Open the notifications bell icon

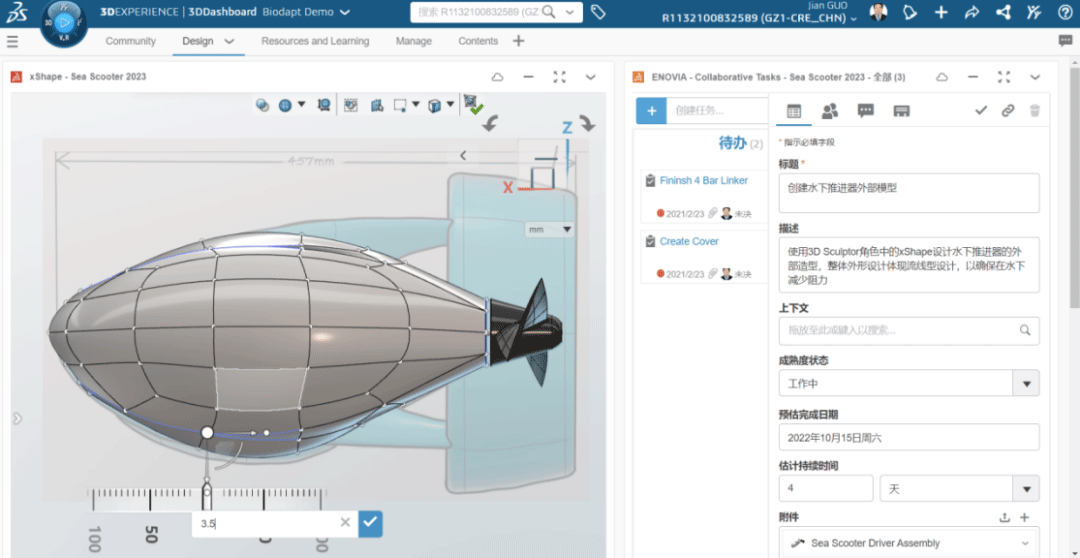(910, 12)
